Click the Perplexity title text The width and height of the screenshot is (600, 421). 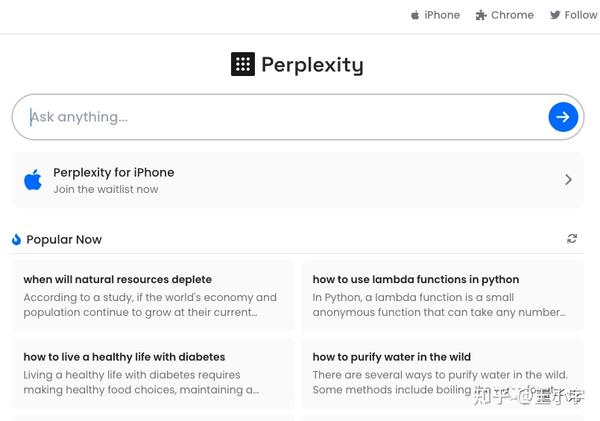312,65
